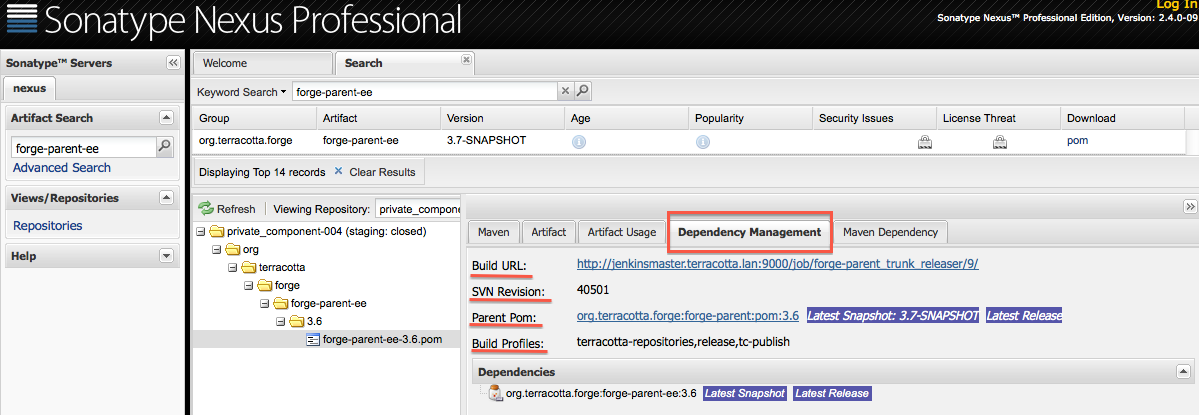Collapse the forge folder node
Screen dimensions: 1199x415
click(x=249, y=285)
